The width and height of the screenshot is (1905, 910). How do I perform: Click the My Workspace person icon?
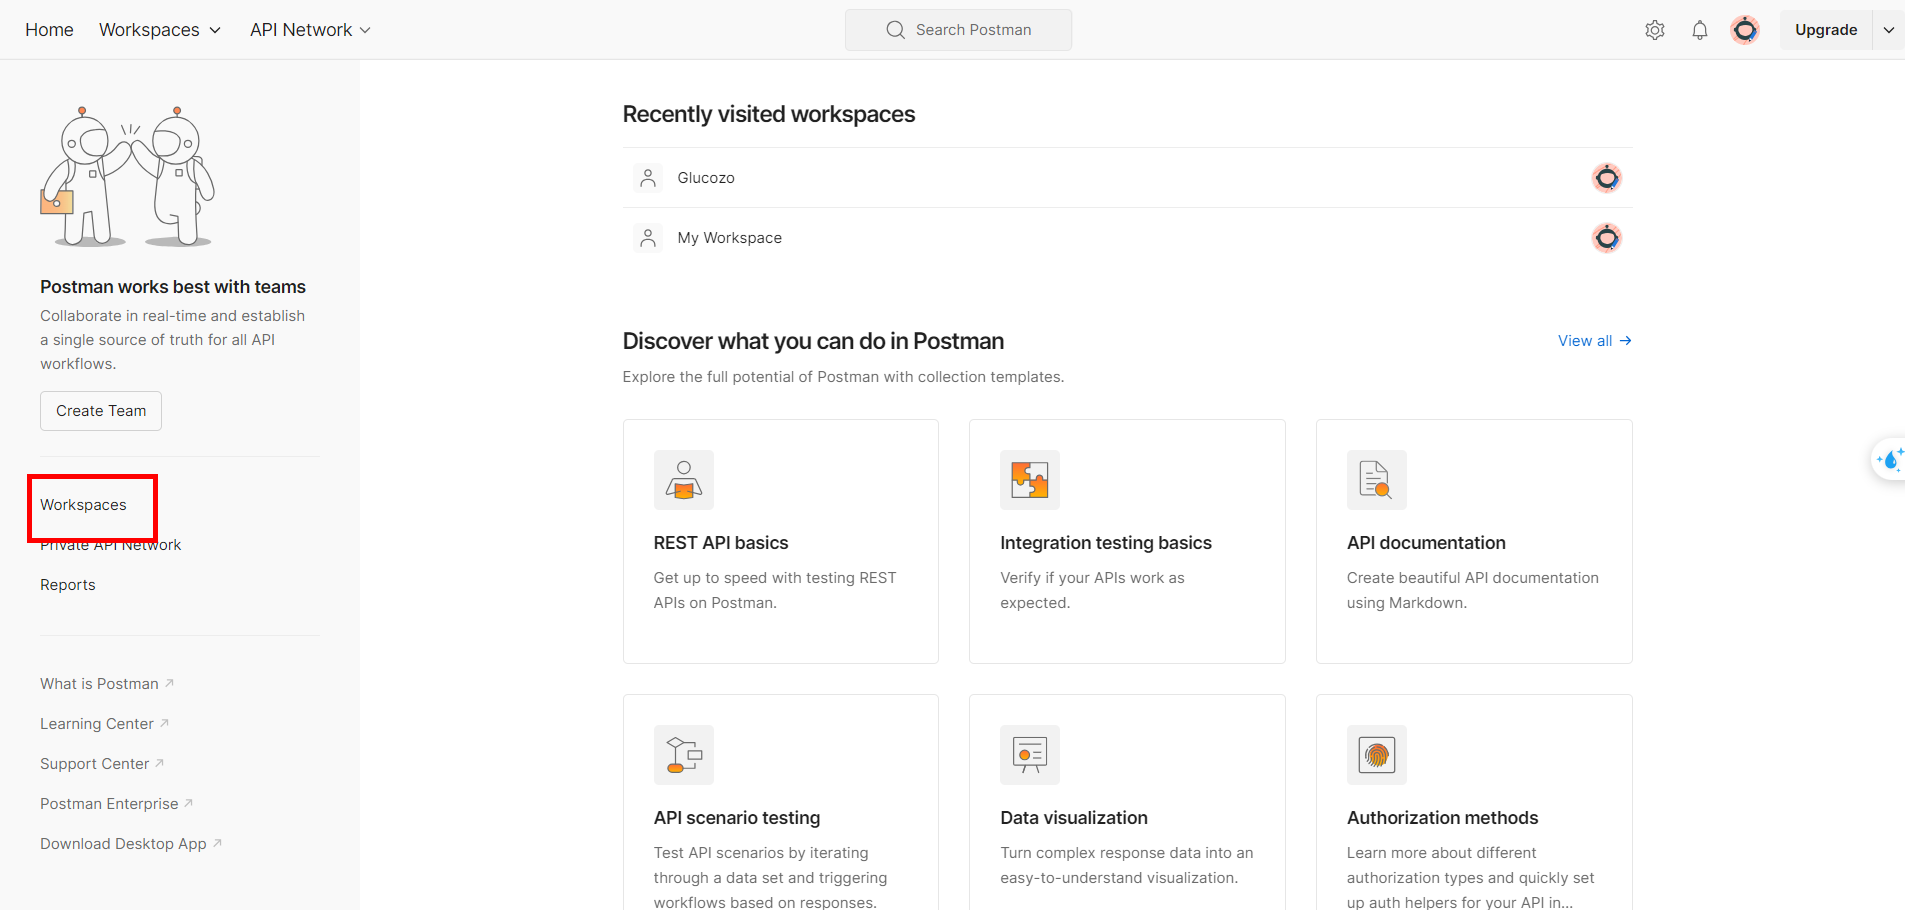pyautogui.click(x=648, y=238)
